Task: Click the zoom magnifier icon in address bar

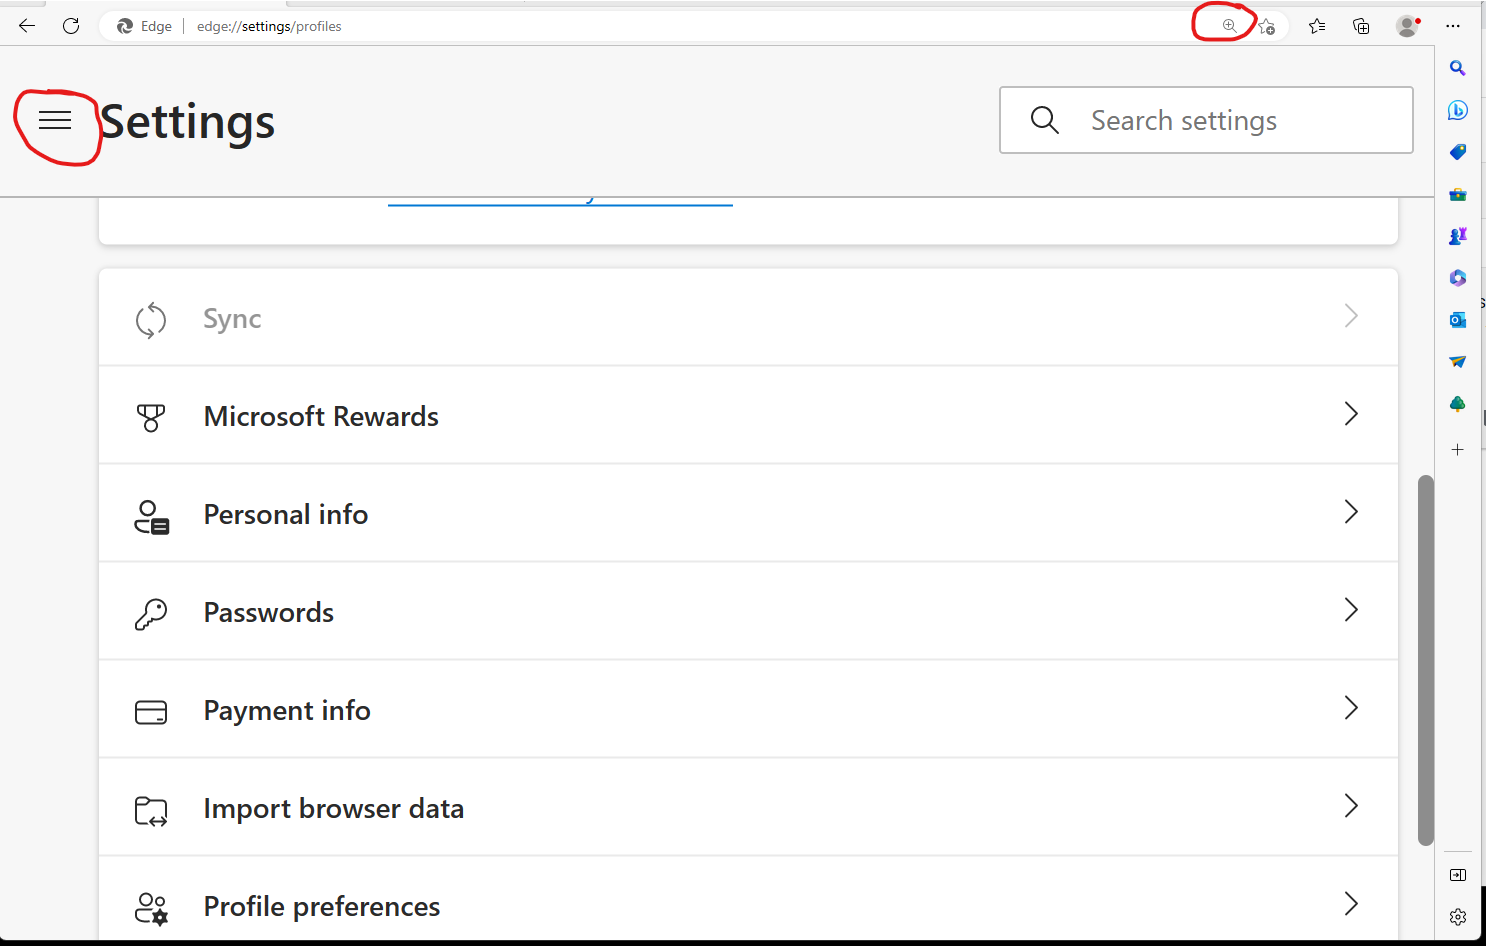Action: coord(1229,26)
